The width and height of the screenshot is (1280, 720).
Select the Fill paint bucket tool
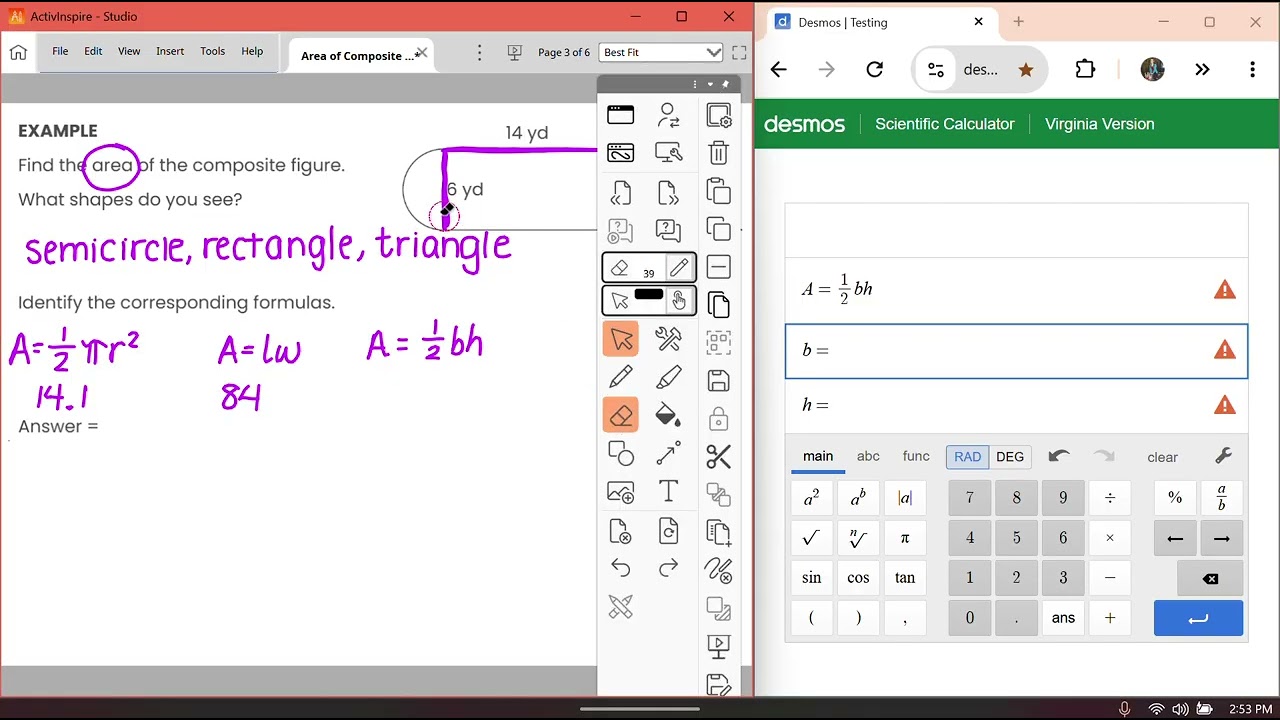click(x=669, y=415)
